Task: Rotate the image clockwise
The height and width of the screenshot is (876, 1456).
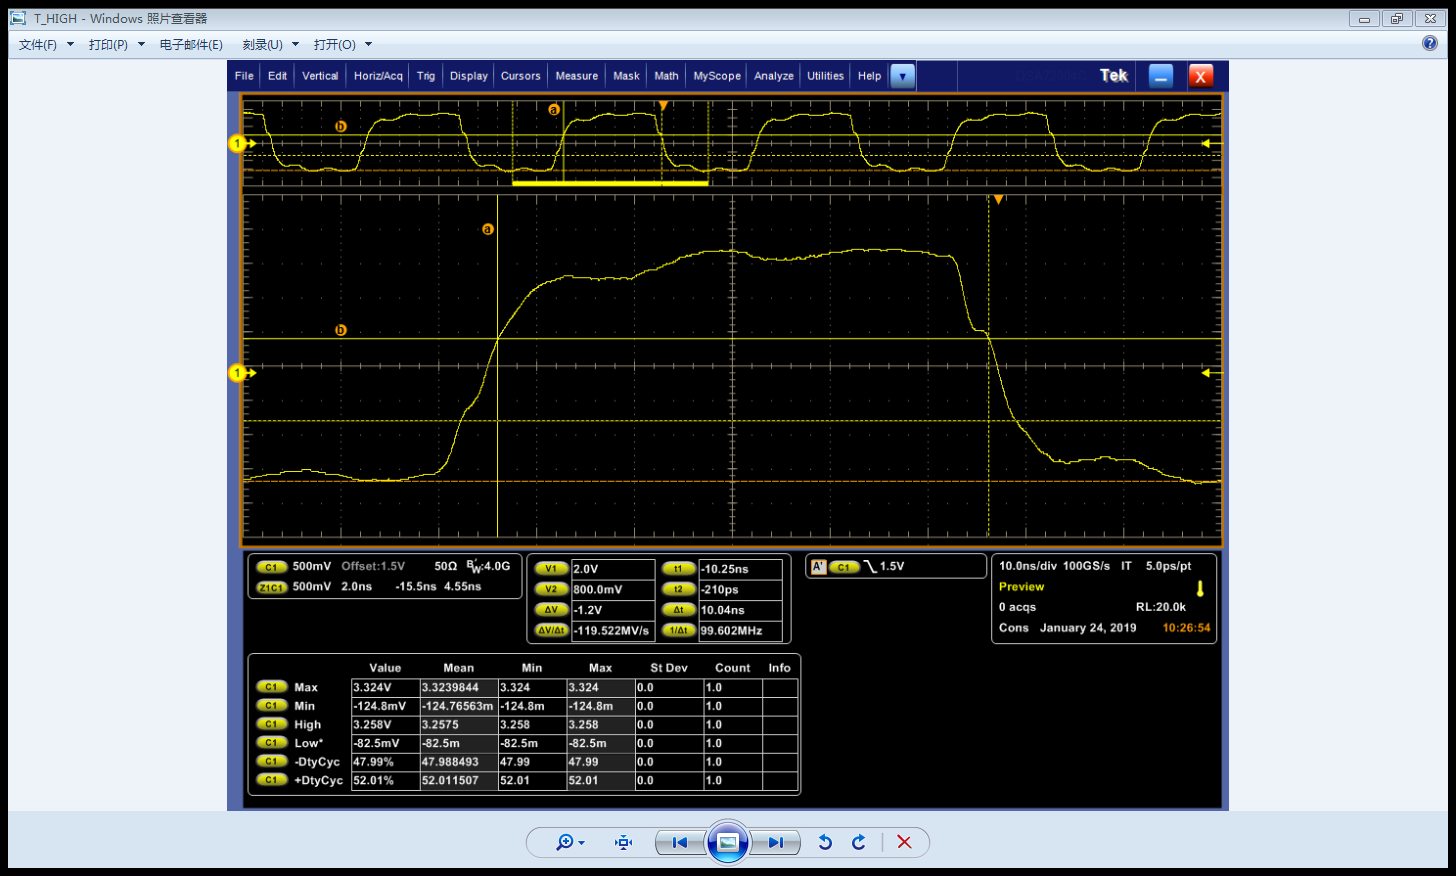Action: point(859,843)
